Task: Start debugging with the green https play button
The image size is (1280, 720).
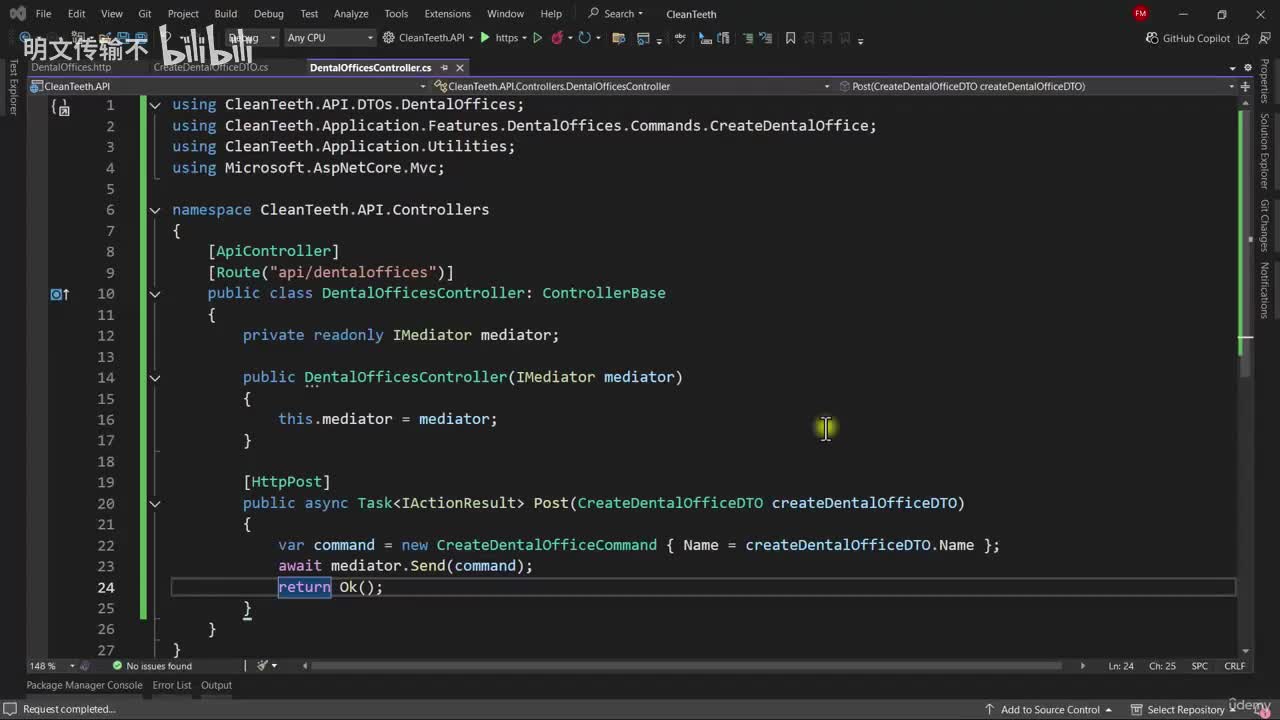Action: (x=486, y=38)
